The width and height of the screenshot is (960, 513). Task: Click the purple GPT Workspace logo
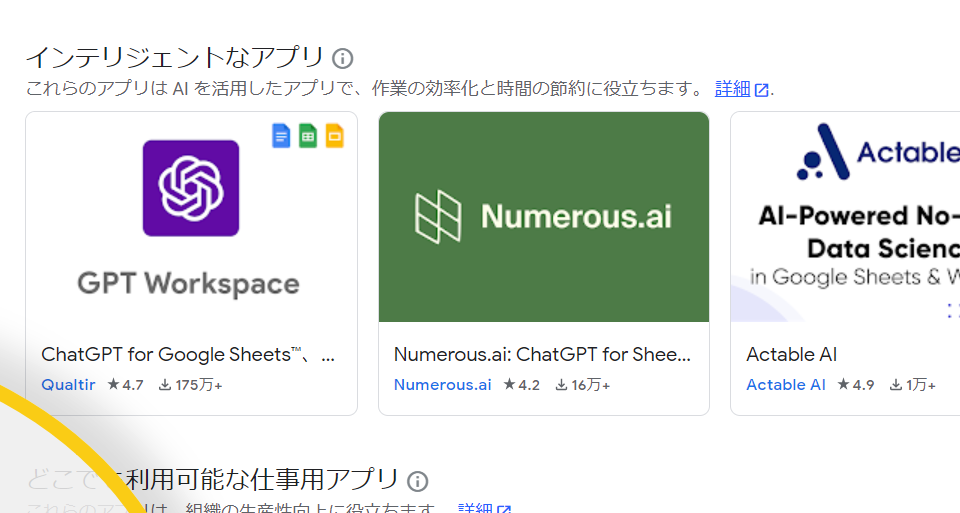click(191, 188)
